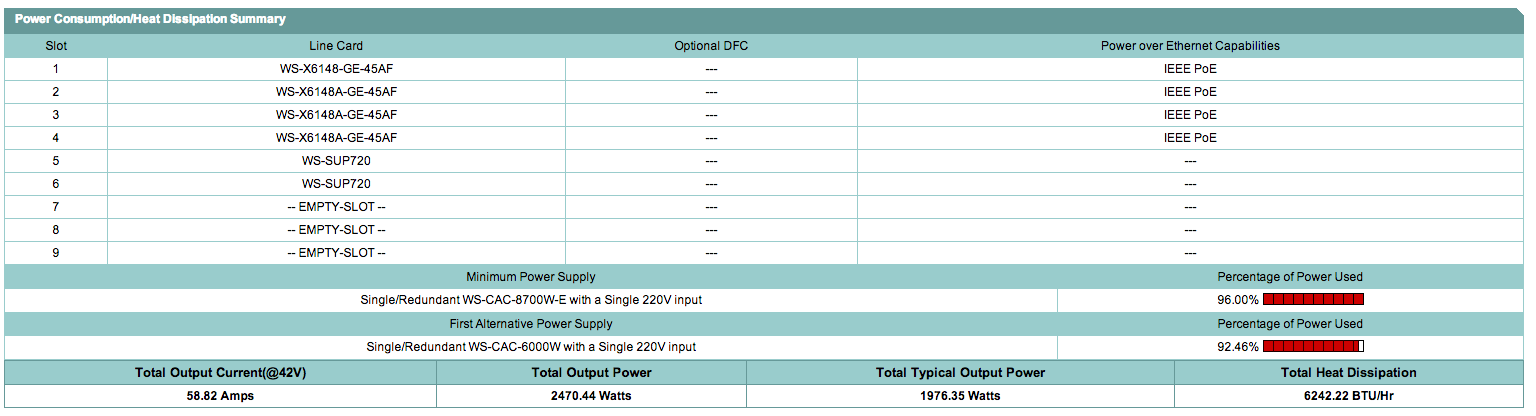Image resolution: width=1536 pixels, height=416 pixels.
Task: Click the 2470.44 Watts total output power
Action: tap(591, 396)
